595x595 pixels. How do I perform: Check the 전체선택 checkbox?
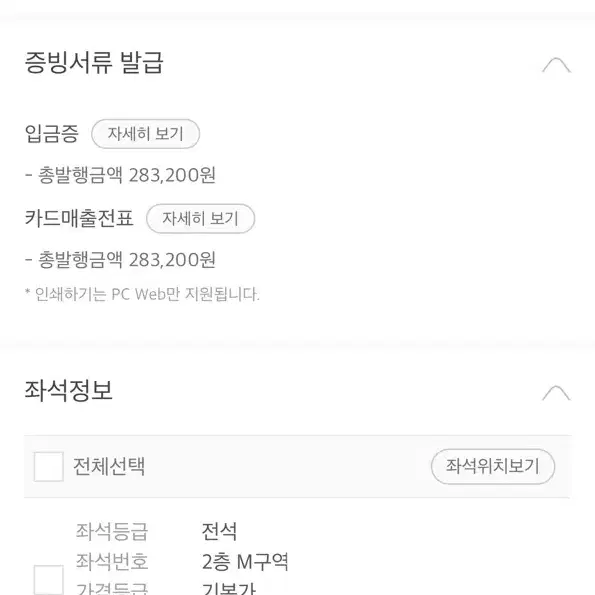tap(49, 466)
